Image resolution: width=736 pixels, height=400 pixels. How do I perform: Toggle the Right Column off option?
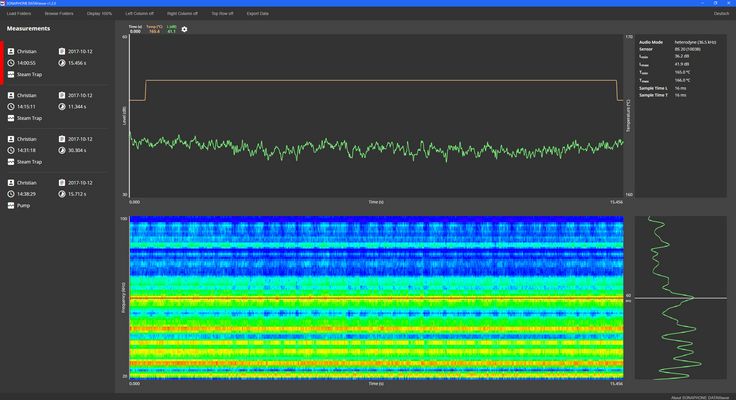click(x=182, y=14)
